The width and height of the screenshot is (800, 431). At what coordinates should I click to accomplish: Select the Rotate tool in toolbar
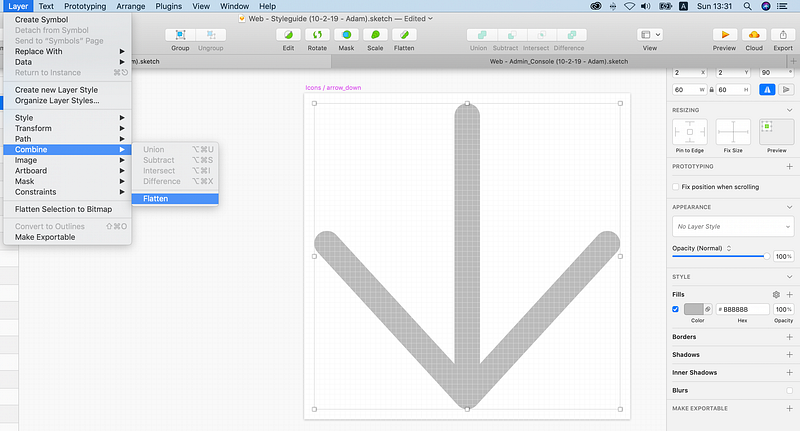pos(317,35)
